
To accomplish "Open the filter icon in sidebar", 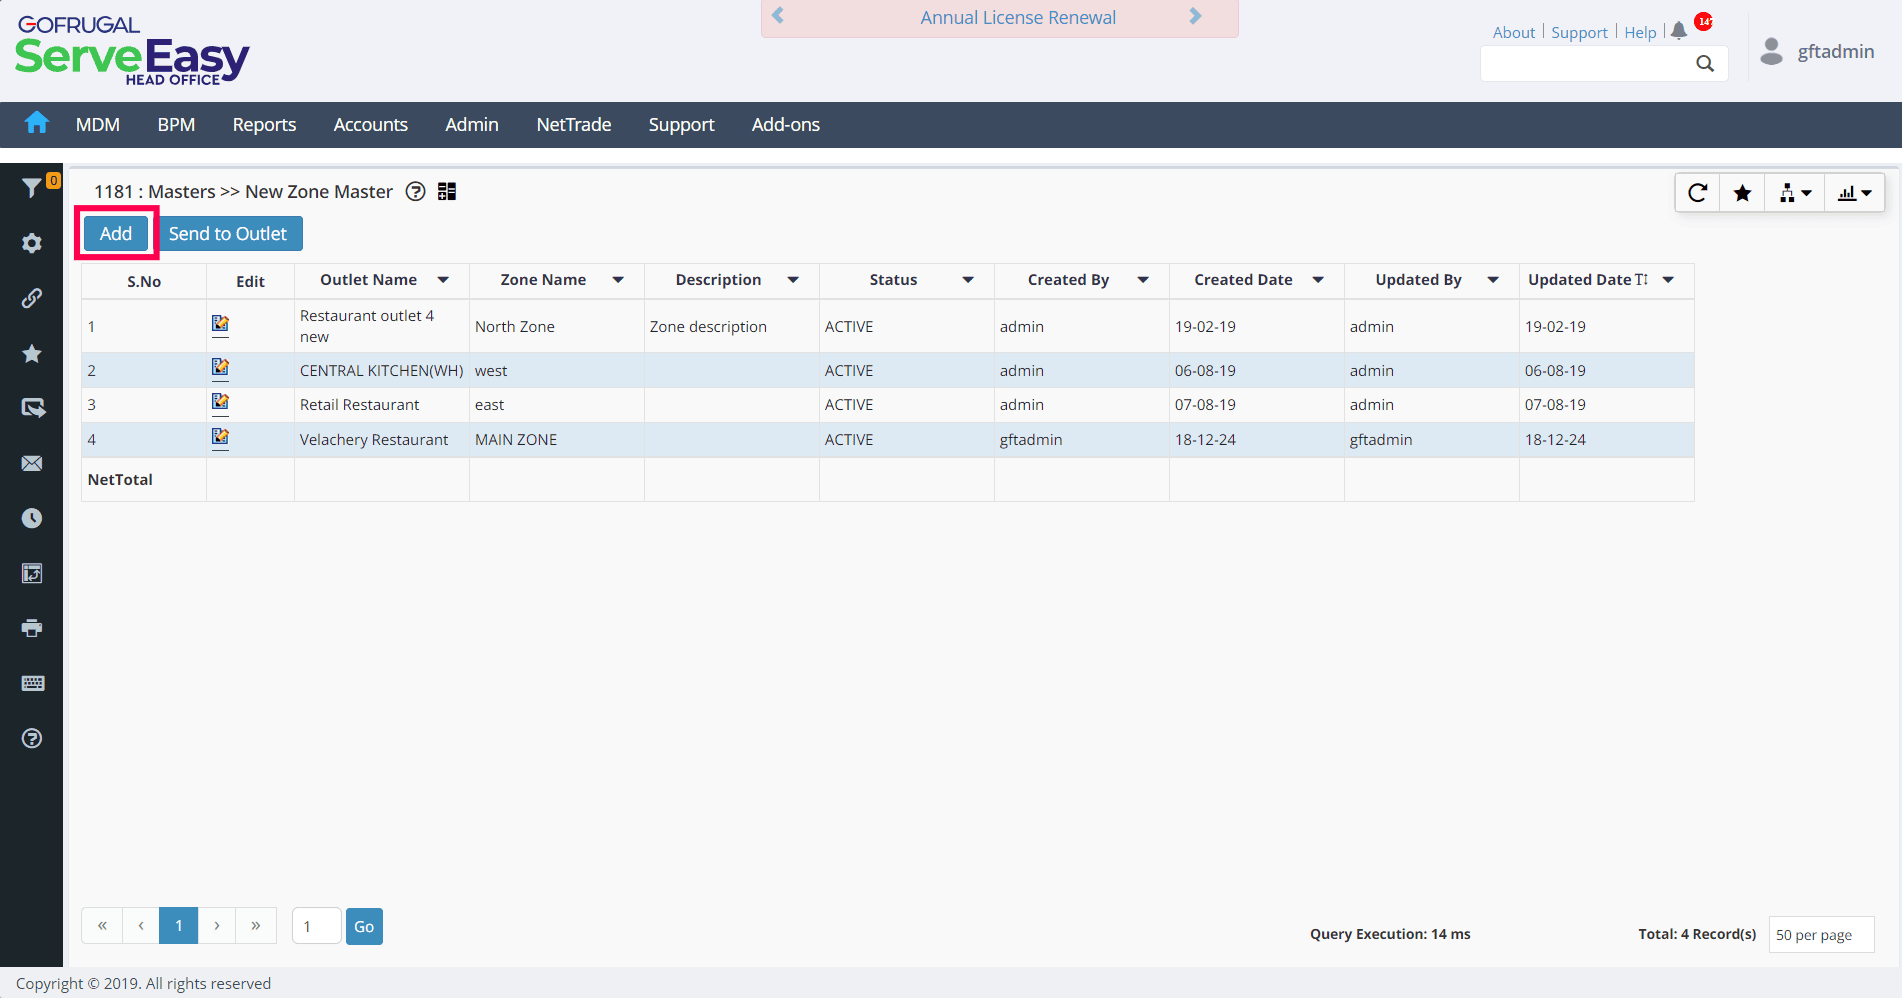I will click(x=32, y=187).
